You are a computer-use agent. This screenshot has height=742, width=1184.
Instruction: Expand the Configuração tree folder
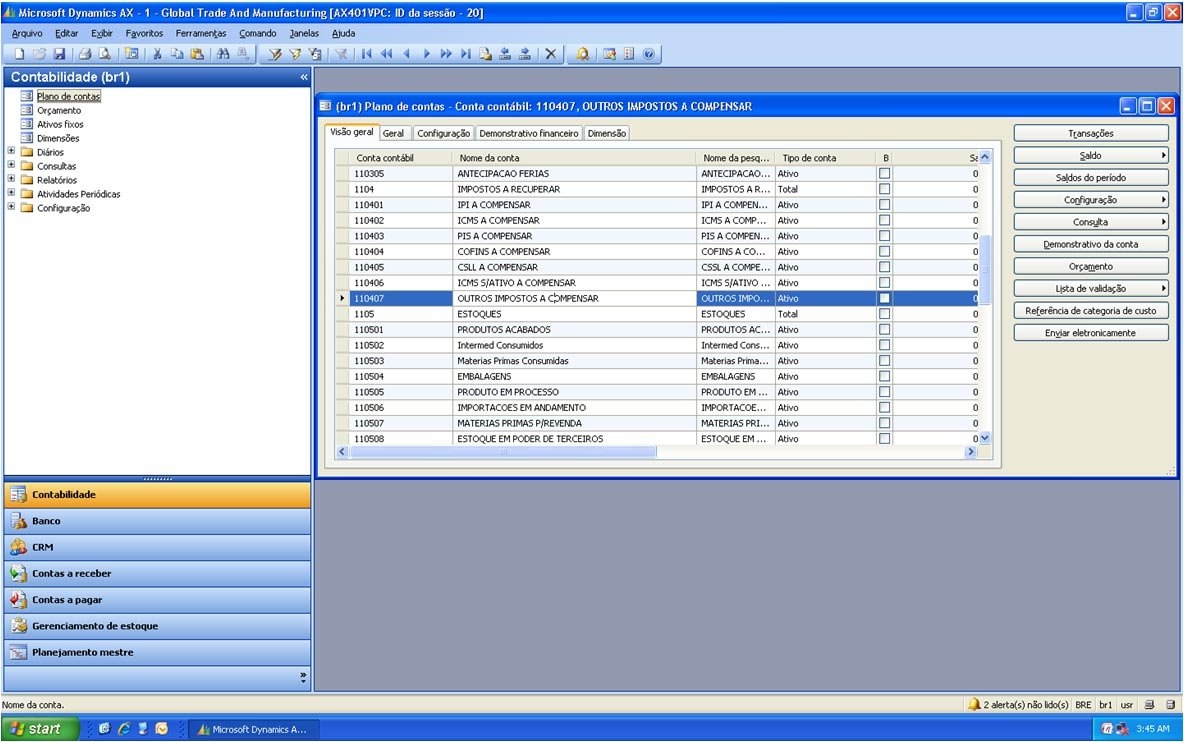tap(11, 207)
